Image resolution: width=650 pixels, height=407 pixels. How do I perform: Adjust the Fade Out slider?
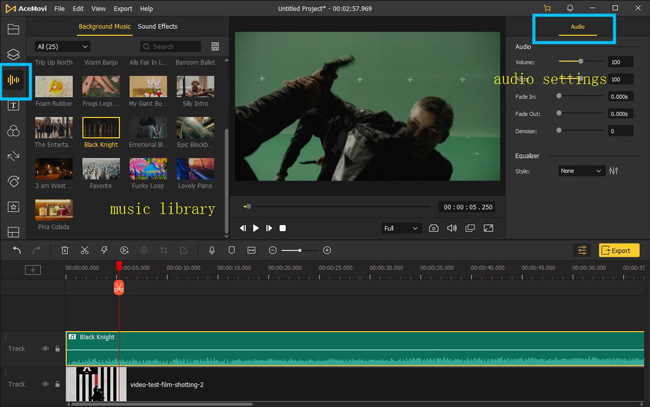(581, 113)
